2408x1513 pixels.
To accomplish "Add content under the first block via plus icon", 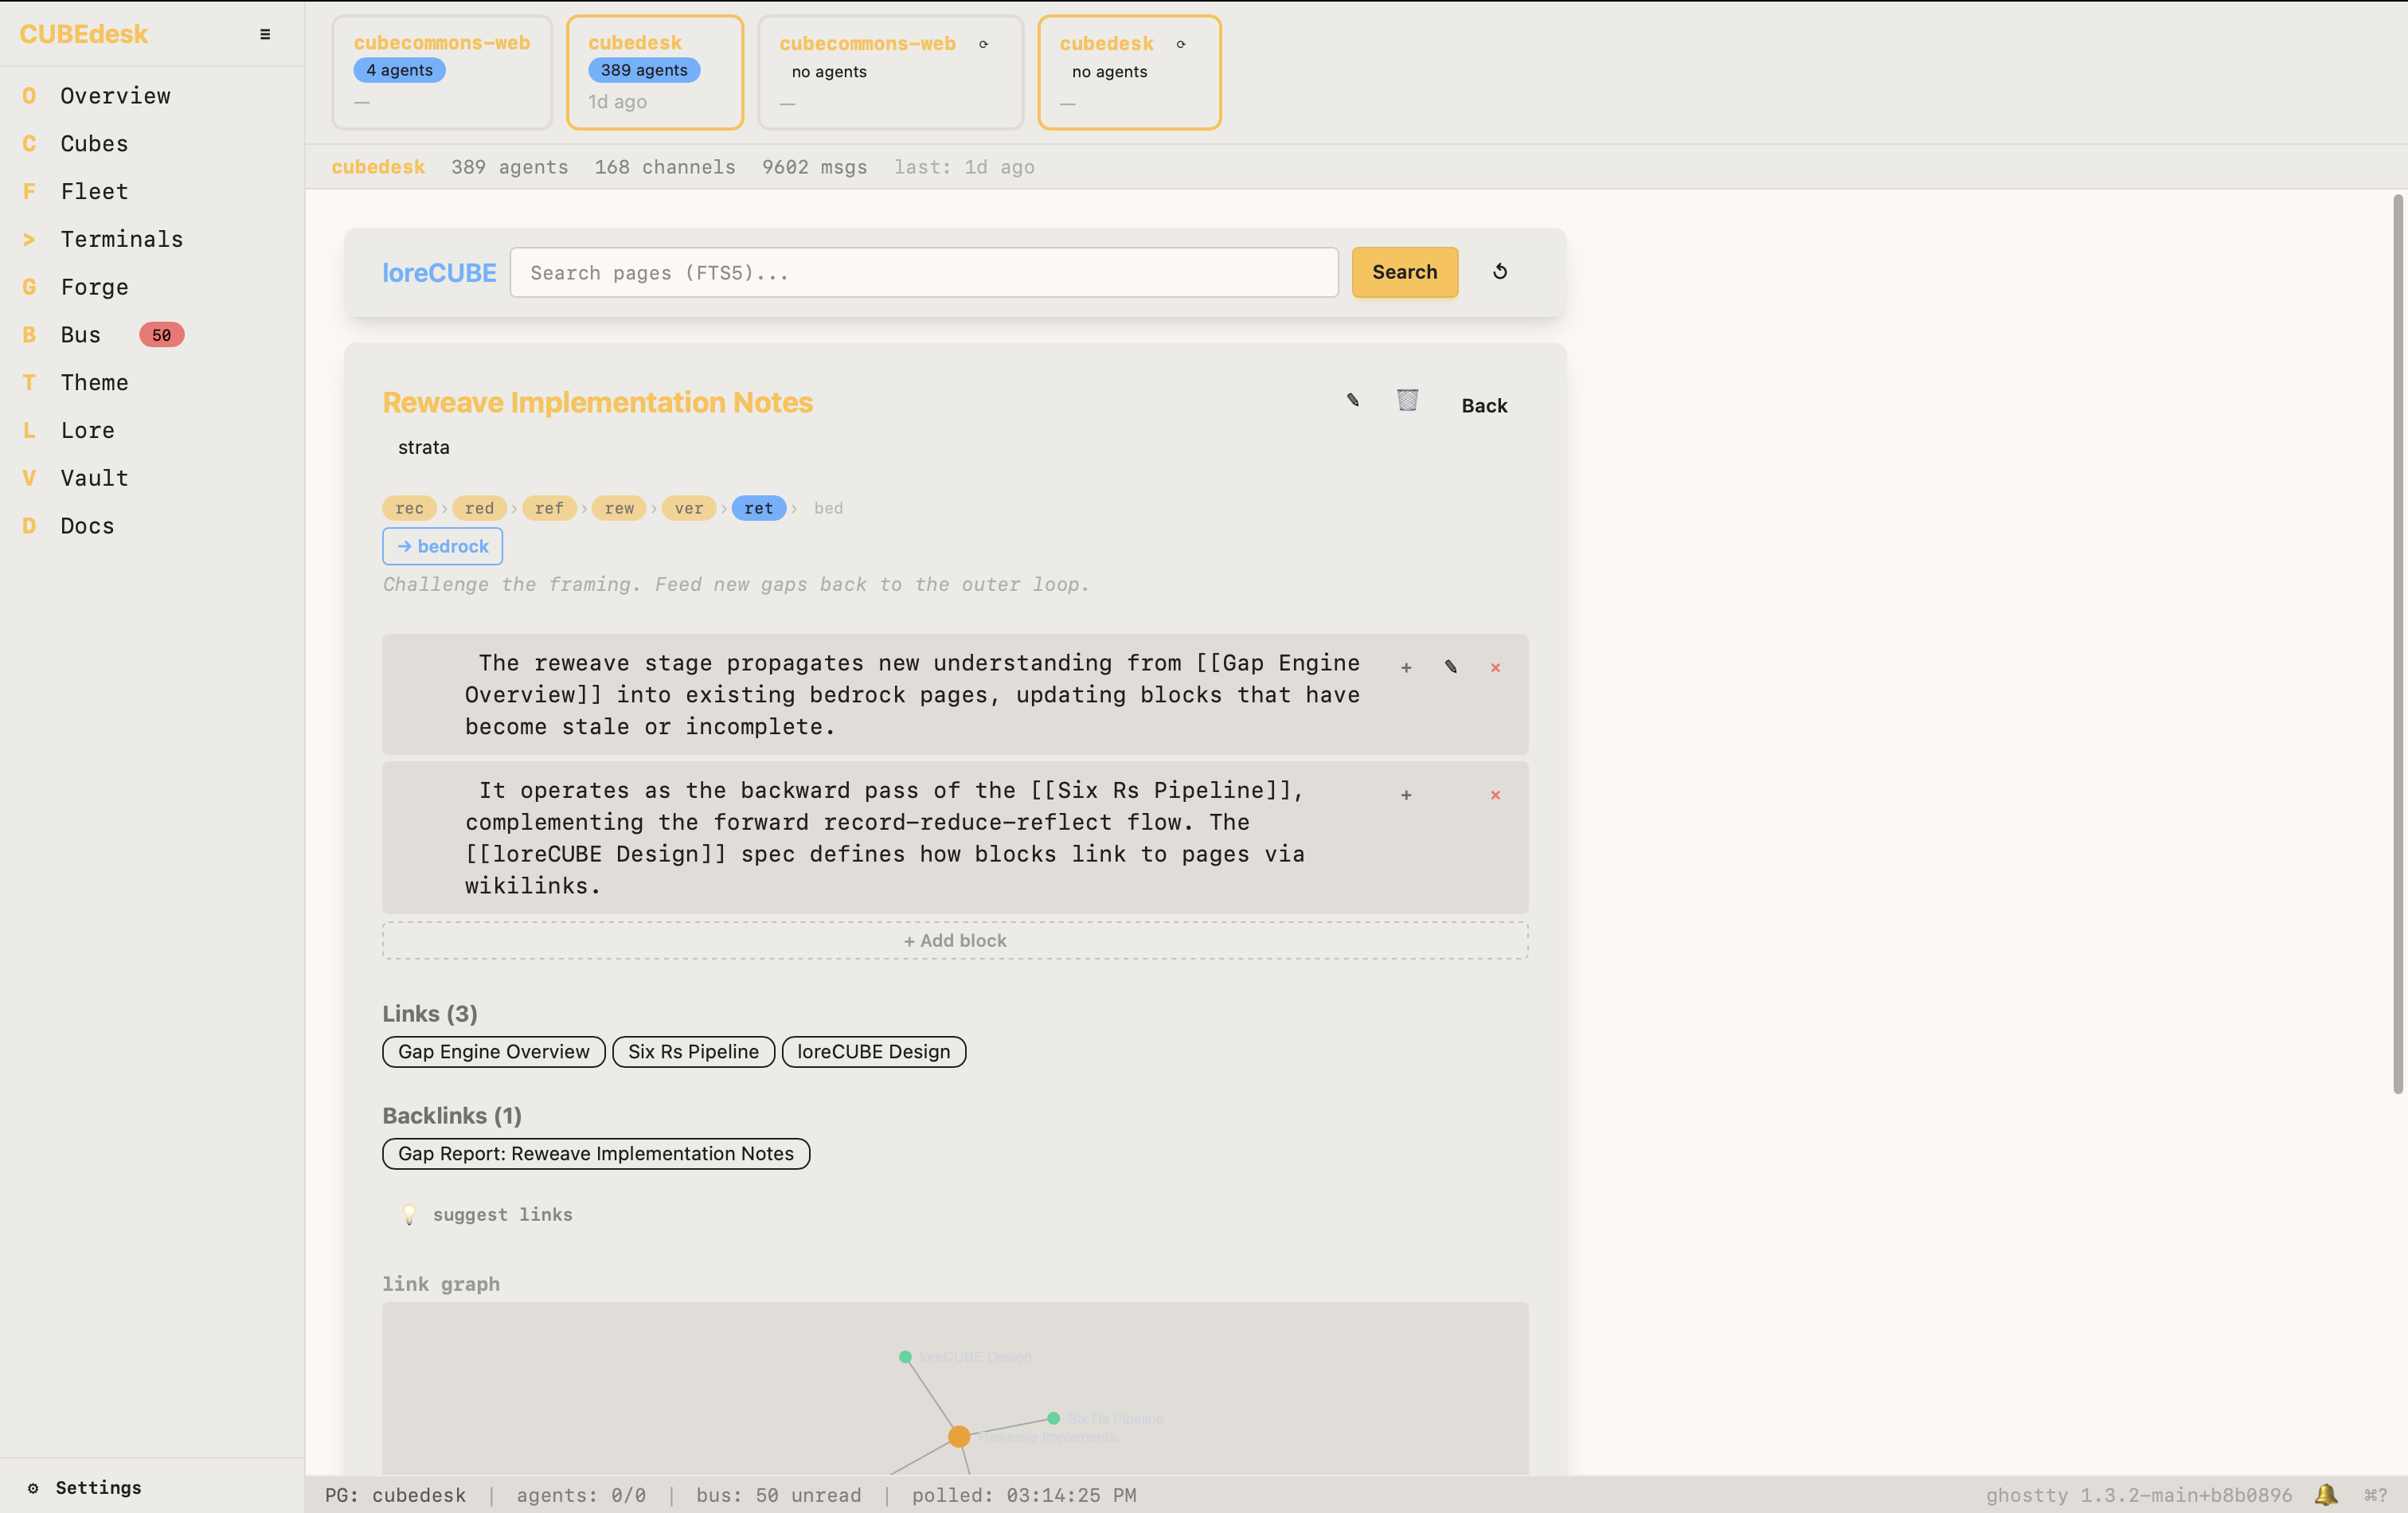I will [1406, 668].
